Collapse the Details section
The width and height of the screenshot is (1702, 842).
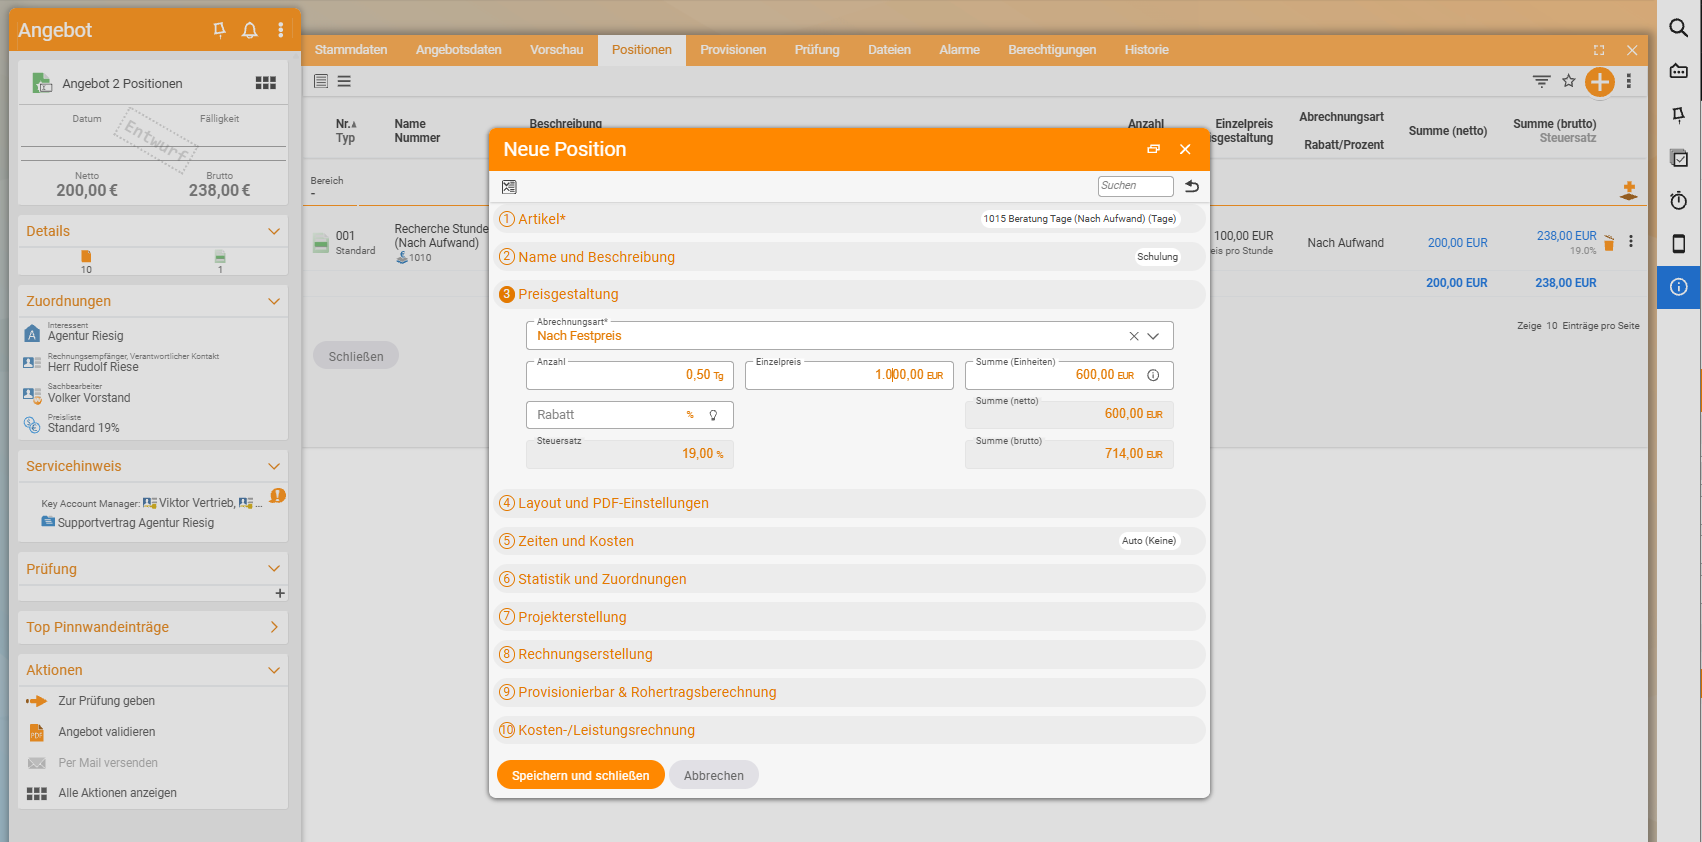point(274,231)
